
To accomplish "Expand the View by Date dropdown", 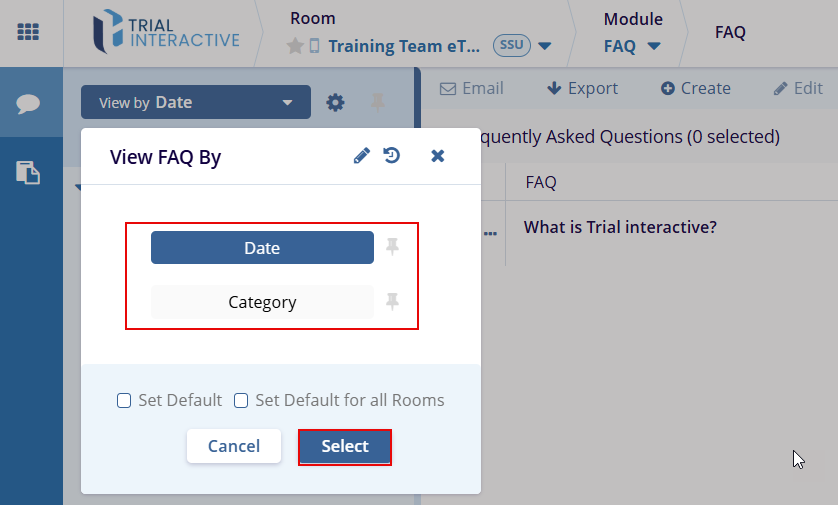I will 197,102.
